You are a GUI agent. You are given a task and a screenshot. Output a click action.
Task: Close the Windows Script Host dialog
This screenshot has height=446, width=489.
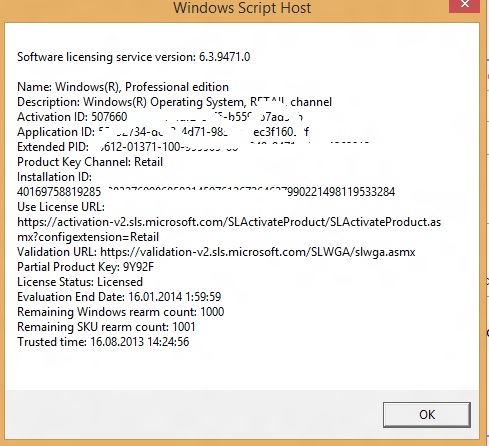pos(464,5)
